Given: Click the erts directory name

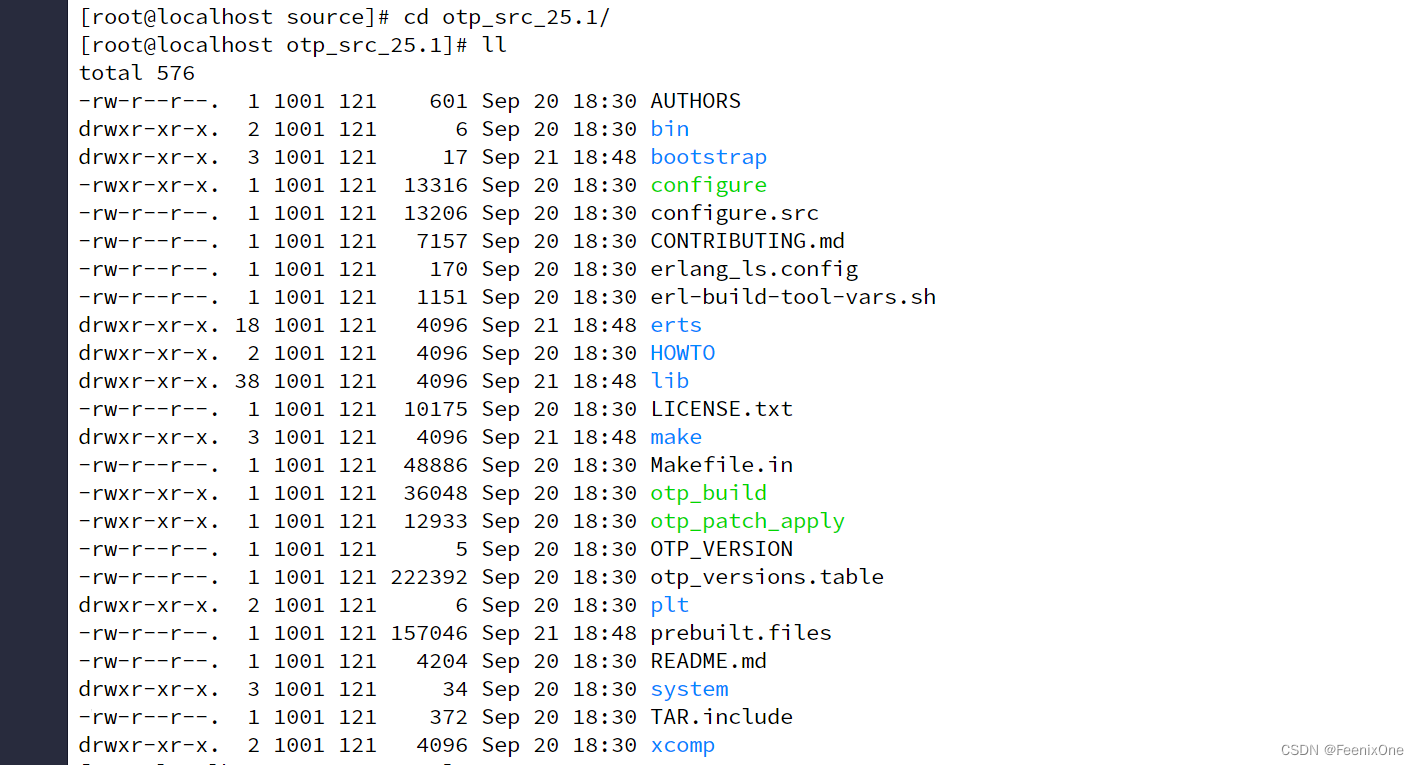Looking at the screenshot, I should pos(676,325).
